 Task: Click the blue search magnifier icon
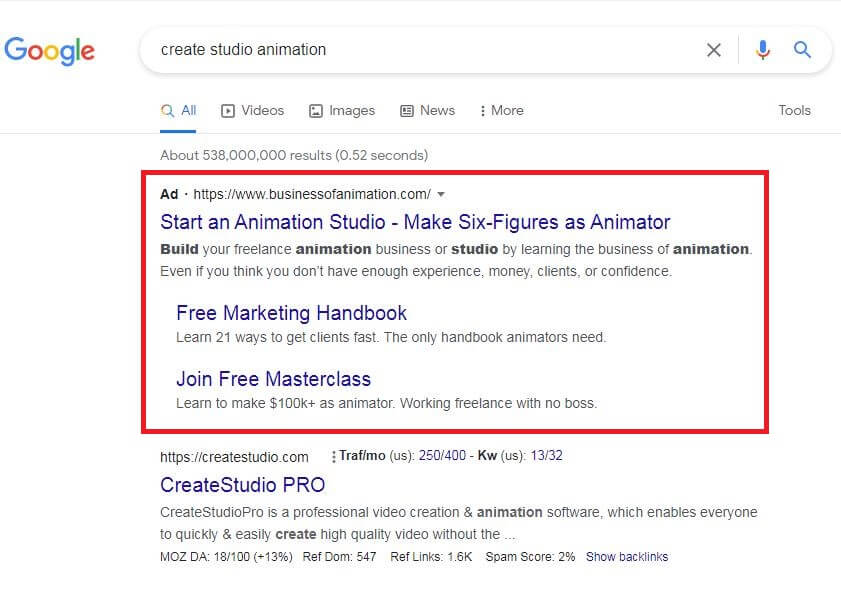[x=802, y=49]
